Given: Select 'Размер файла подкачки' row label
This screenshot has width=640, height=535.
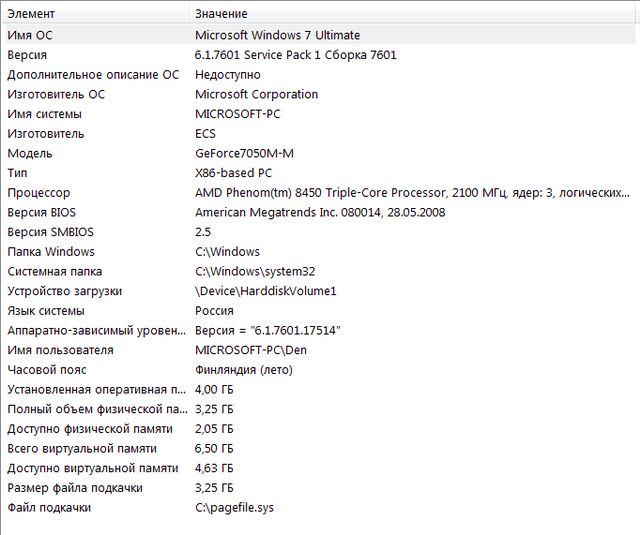Looking at the screenshot, I should click(x=75, y=488).
